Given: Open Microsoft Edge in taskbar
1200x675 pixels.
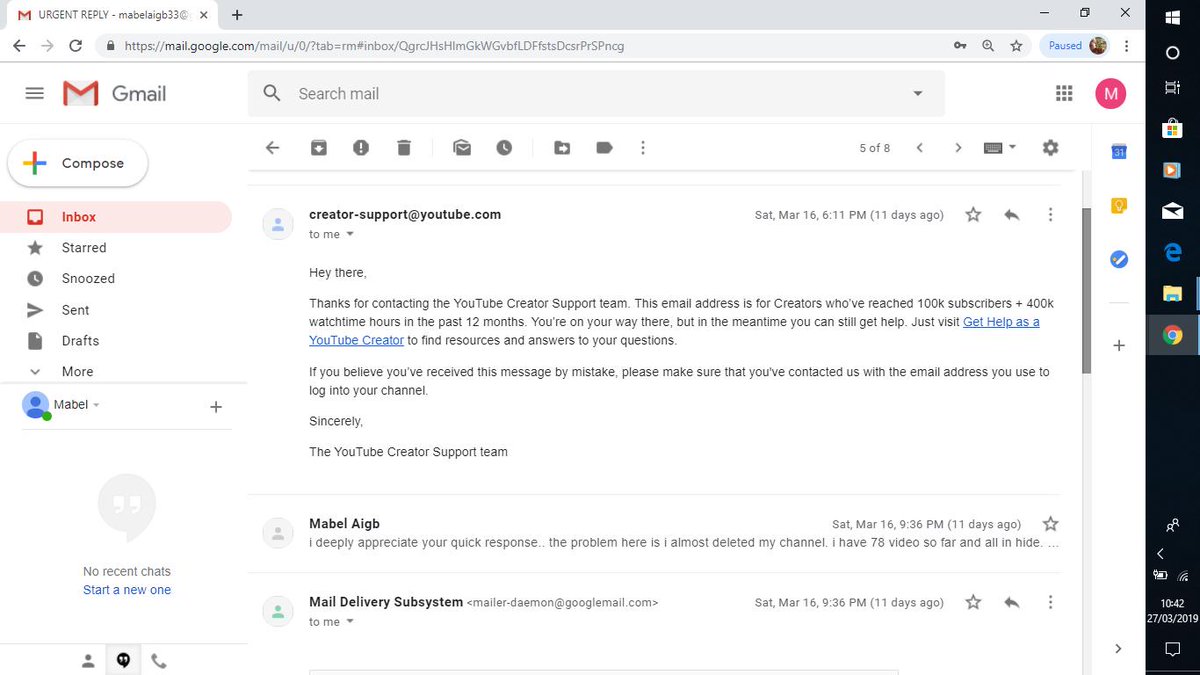Looking at the screenshot, I should (x=1173, y=252).
